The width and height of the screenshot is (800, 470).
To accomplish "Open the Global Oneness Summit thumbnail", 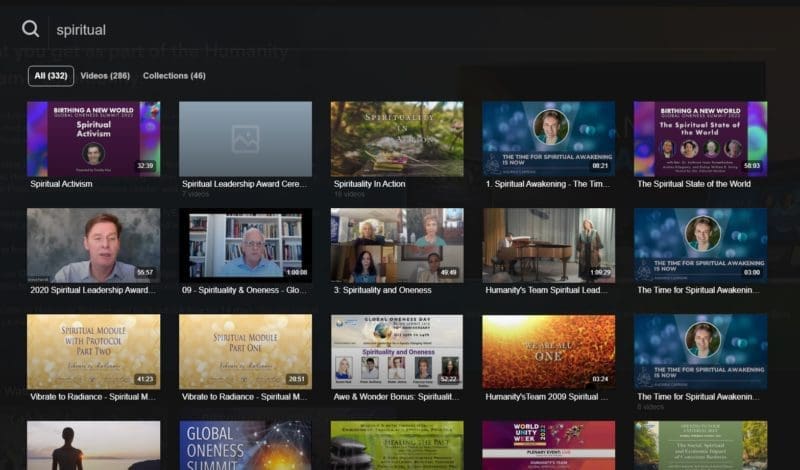I will click(245, 445).
